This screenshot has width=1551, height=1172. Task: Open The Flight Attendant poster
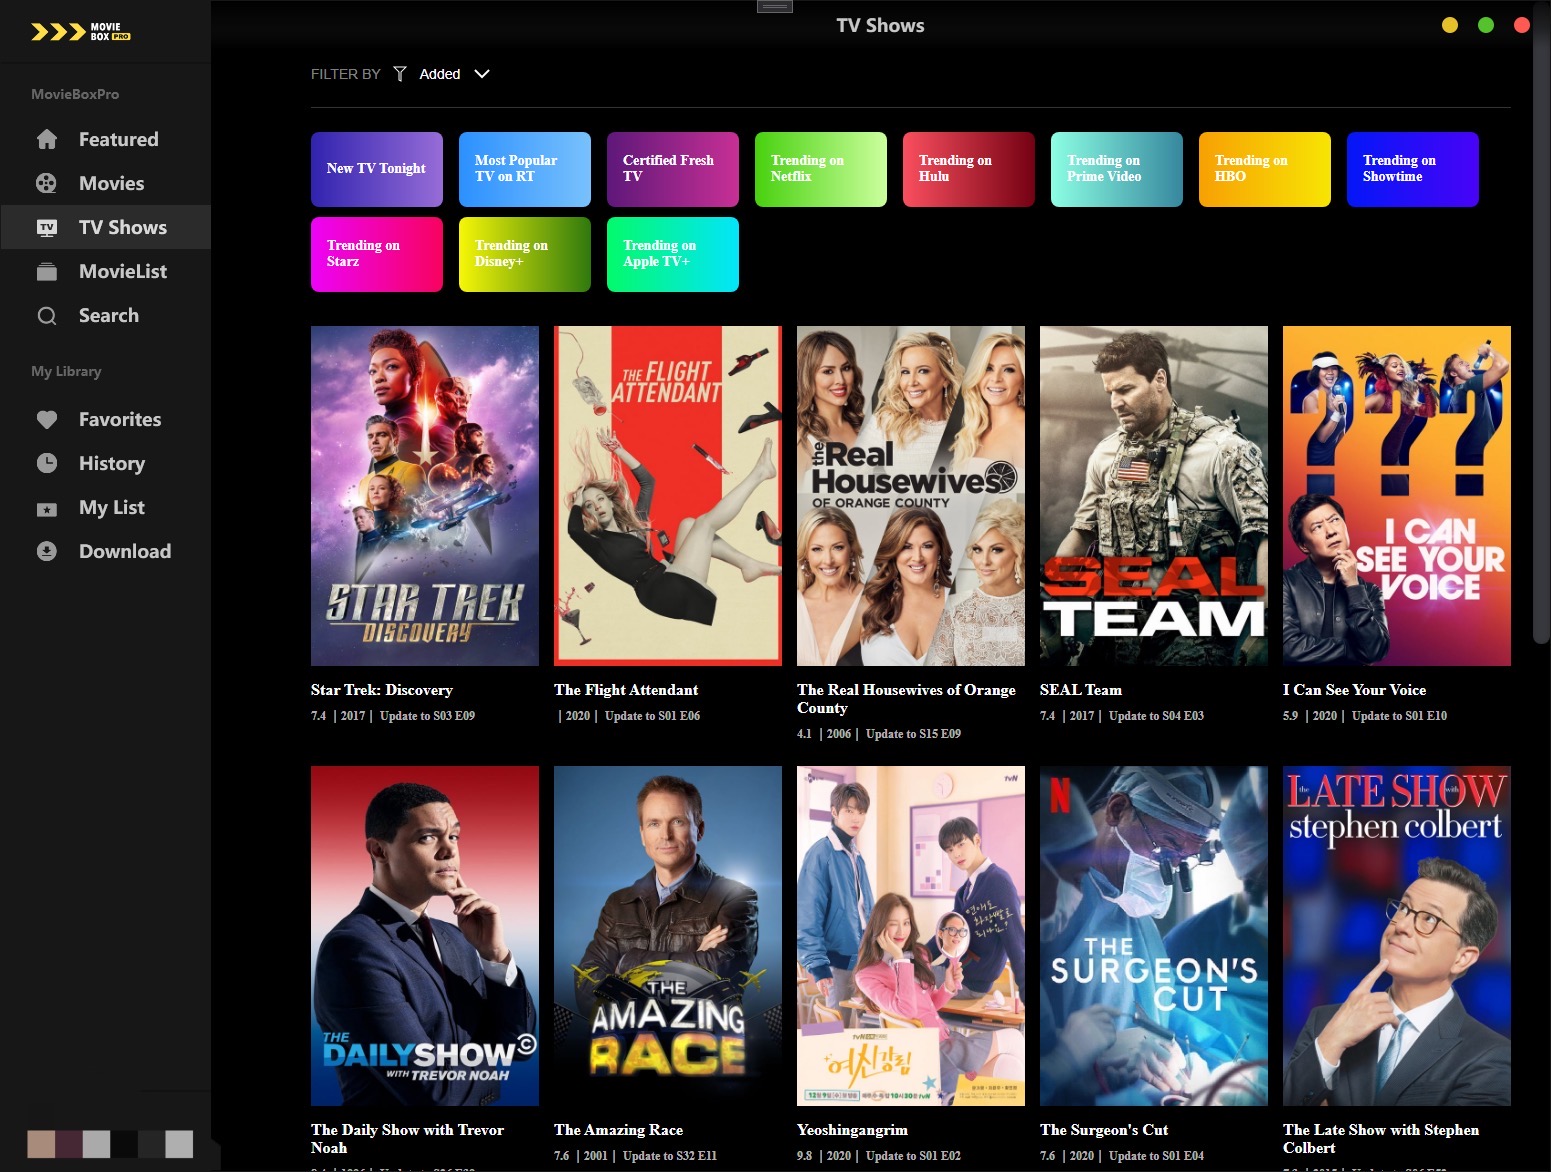(667, 495)
